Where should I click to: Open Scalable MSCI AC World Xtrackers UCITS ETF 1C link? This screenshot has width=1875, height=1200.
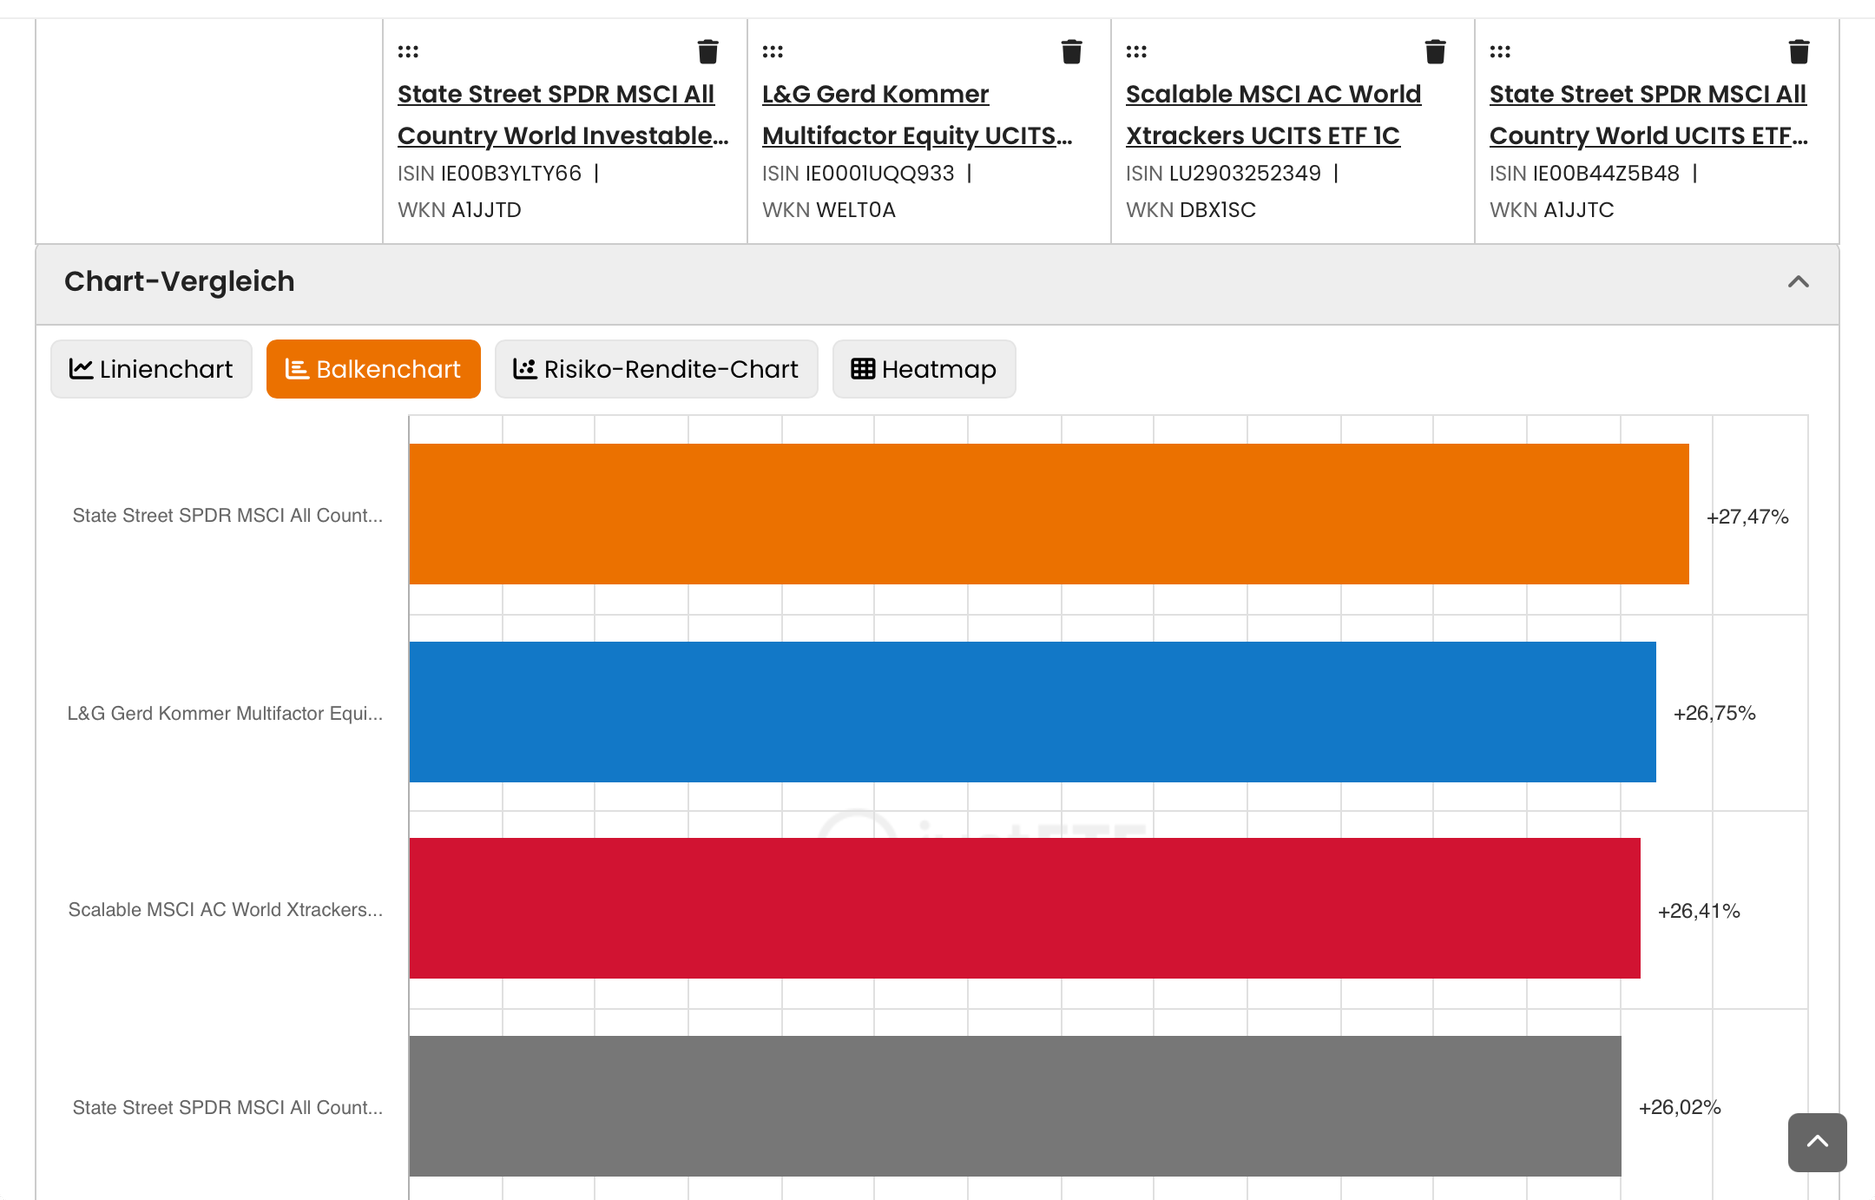[1273, 115]
